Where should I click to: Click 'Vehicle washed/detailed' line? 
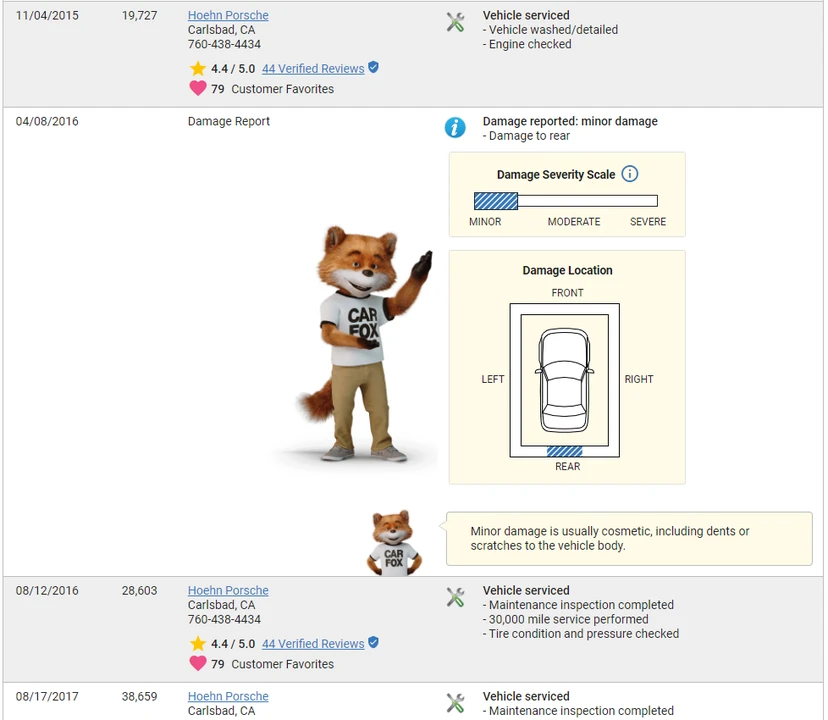point(550,30)
